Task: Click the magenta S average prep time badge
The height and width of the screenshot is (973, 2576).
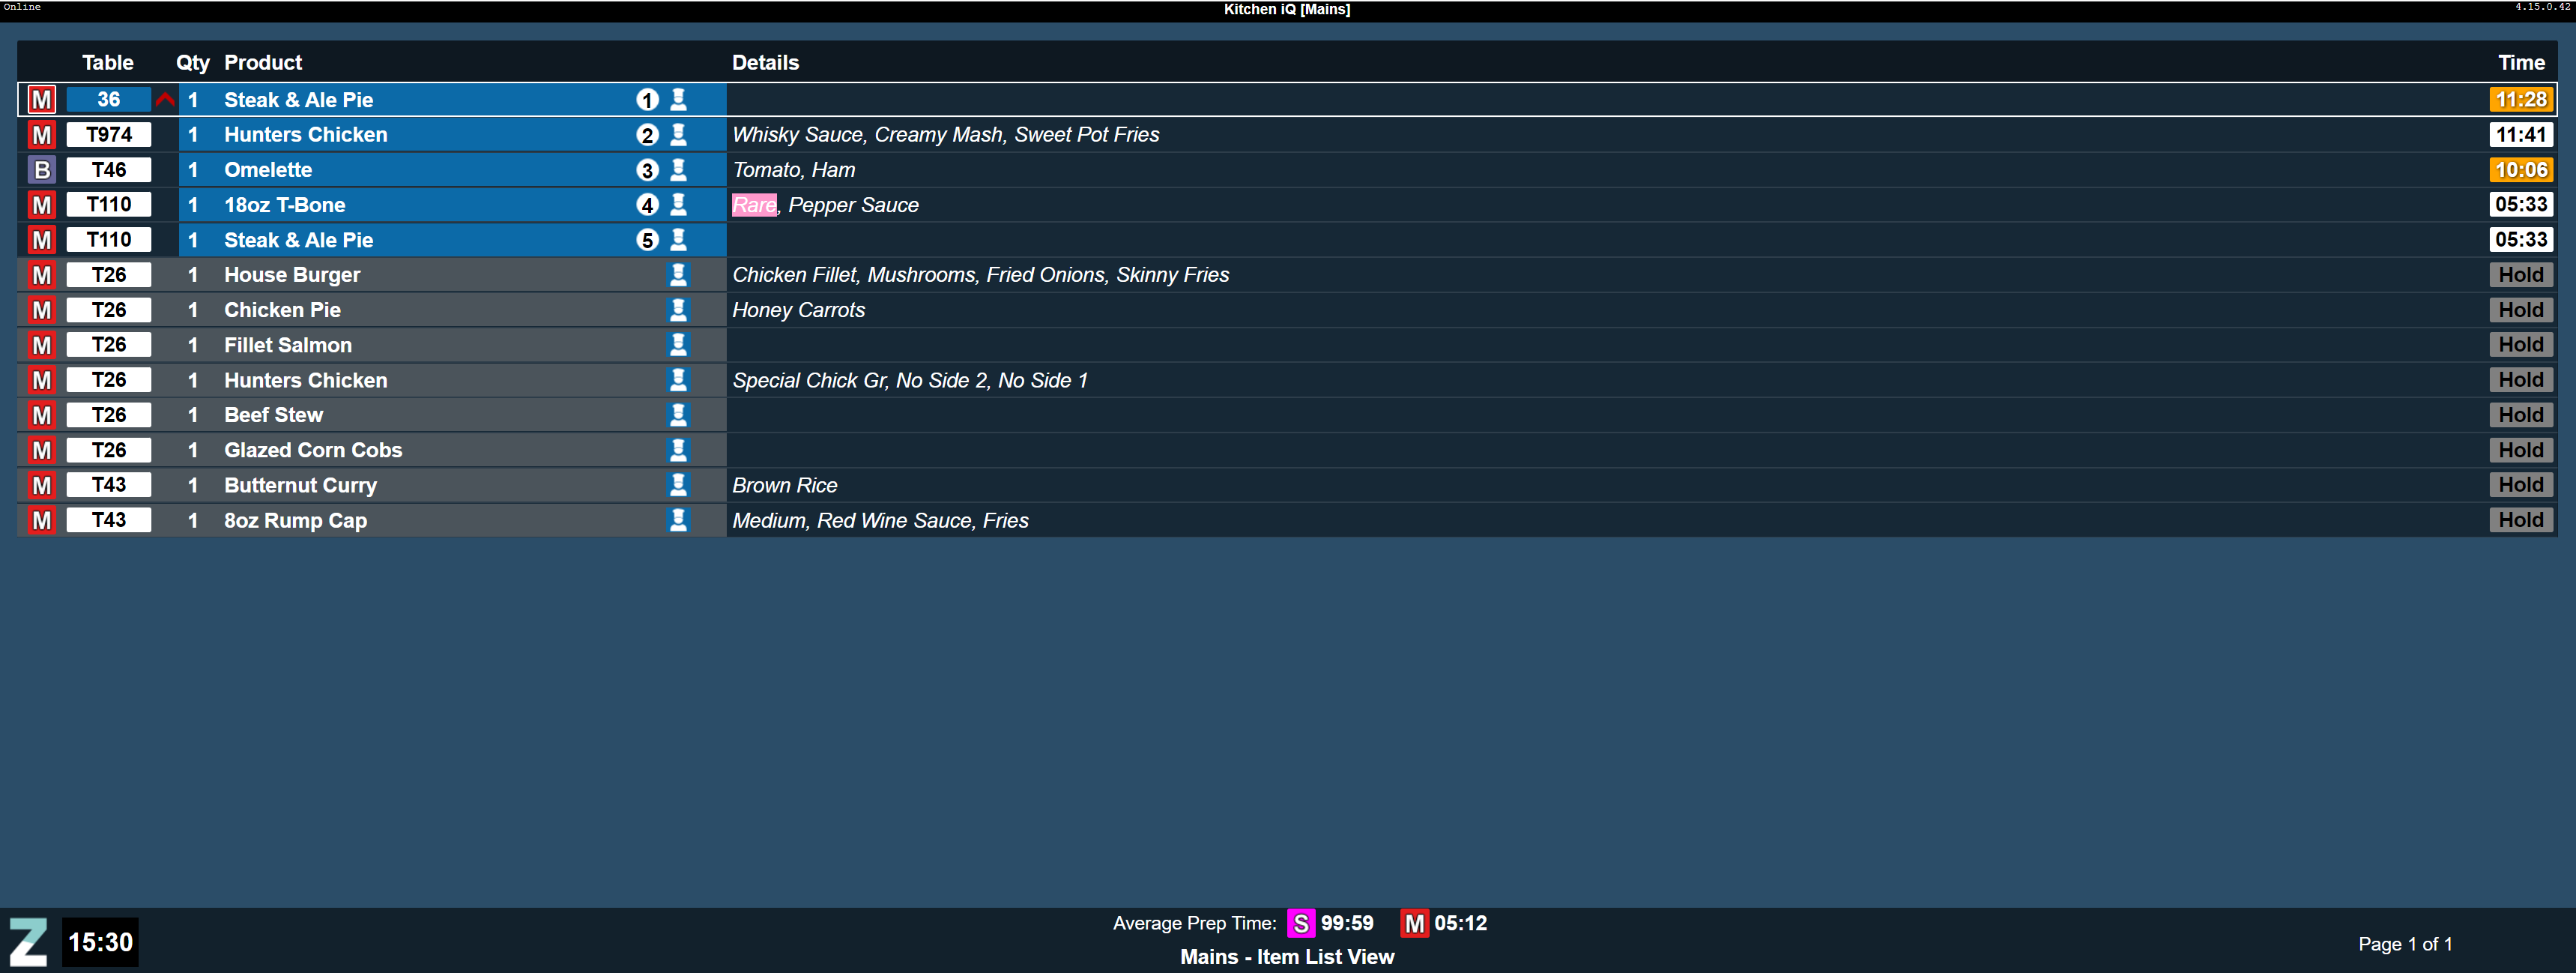Action: [x=1300, y=923]
